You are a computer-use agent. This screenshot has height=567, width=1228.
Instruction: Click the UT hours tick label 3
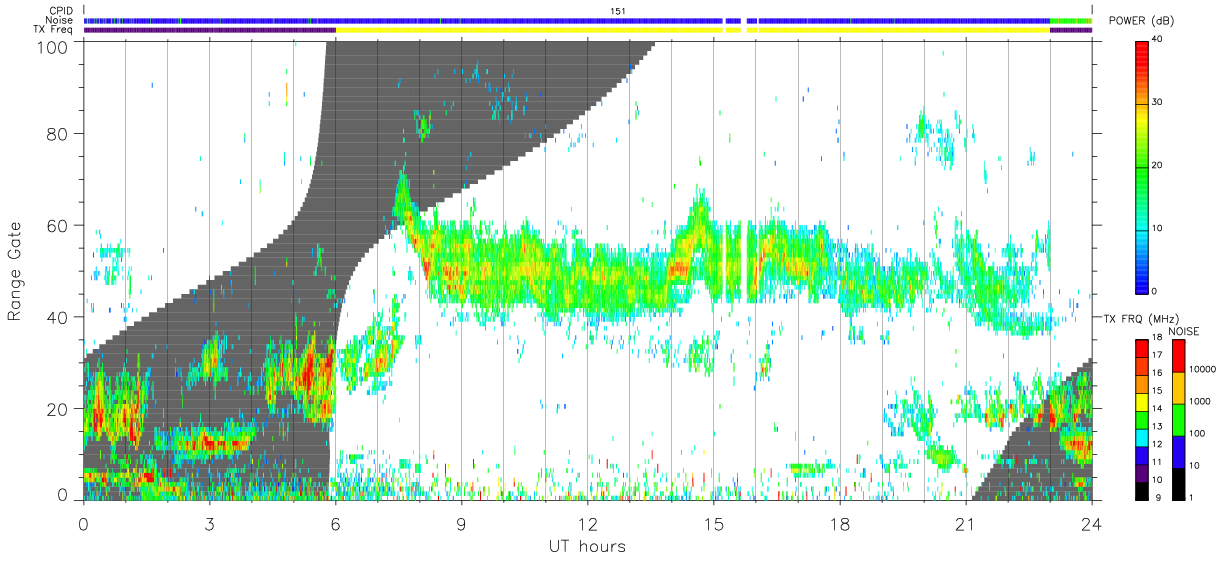(x=209, y=522)
